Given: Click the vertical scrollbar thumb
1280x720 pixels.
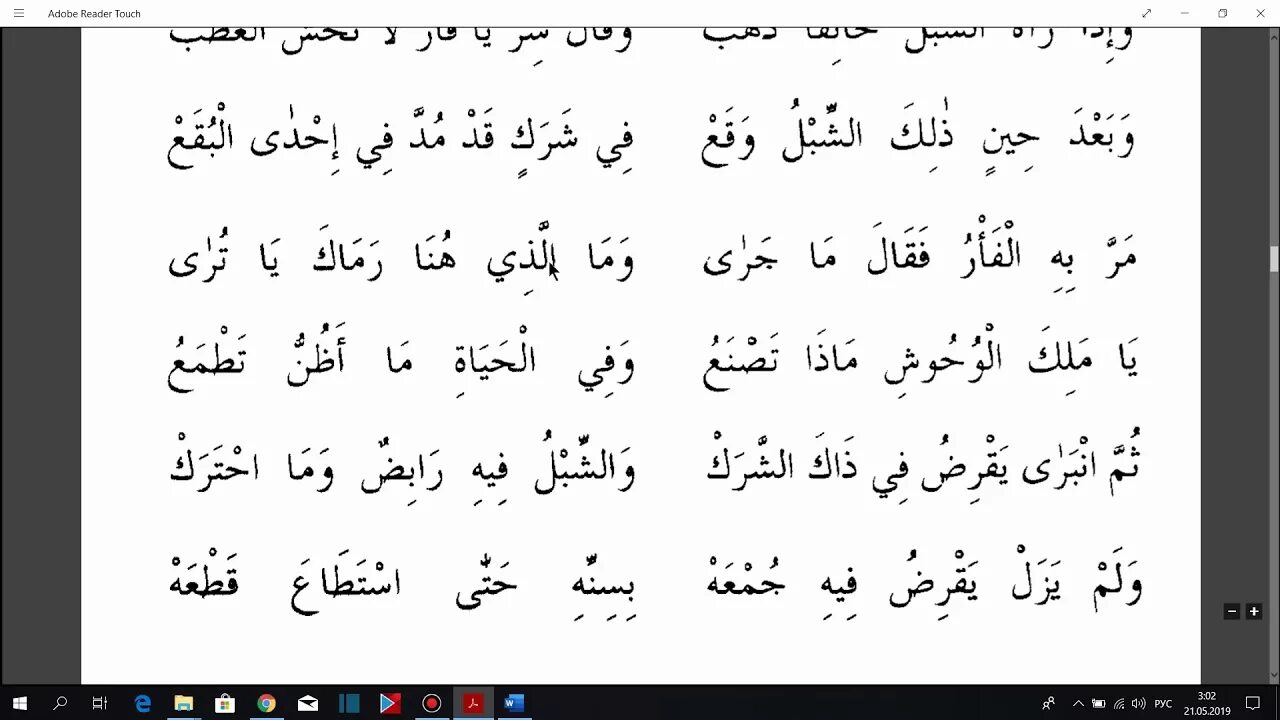Looking at the screenshot, I should coord(1274,259).
